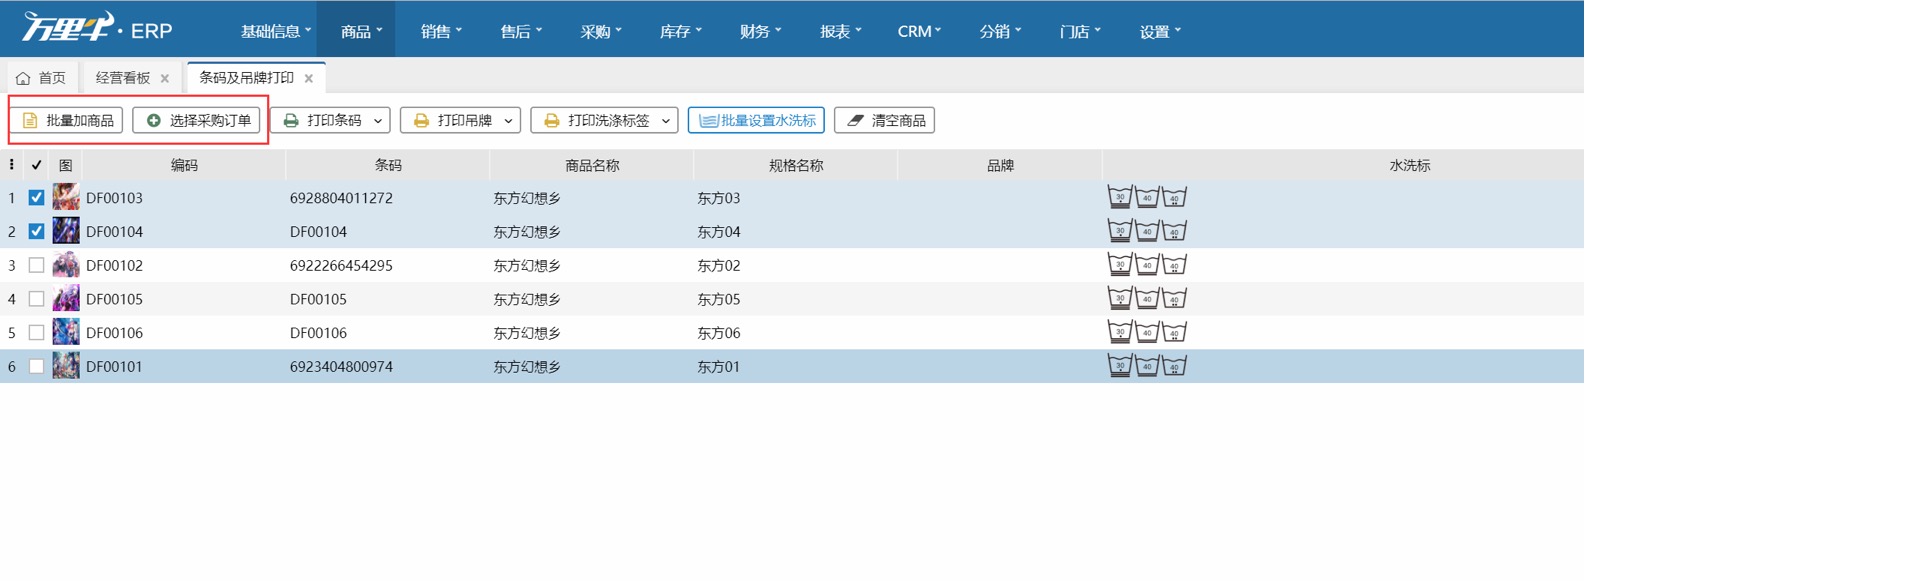Image resolution: width=1919 pixels, height=581 pixels.
Task: Expand the 打印条码 dropdown arrow
Action: 378,121
